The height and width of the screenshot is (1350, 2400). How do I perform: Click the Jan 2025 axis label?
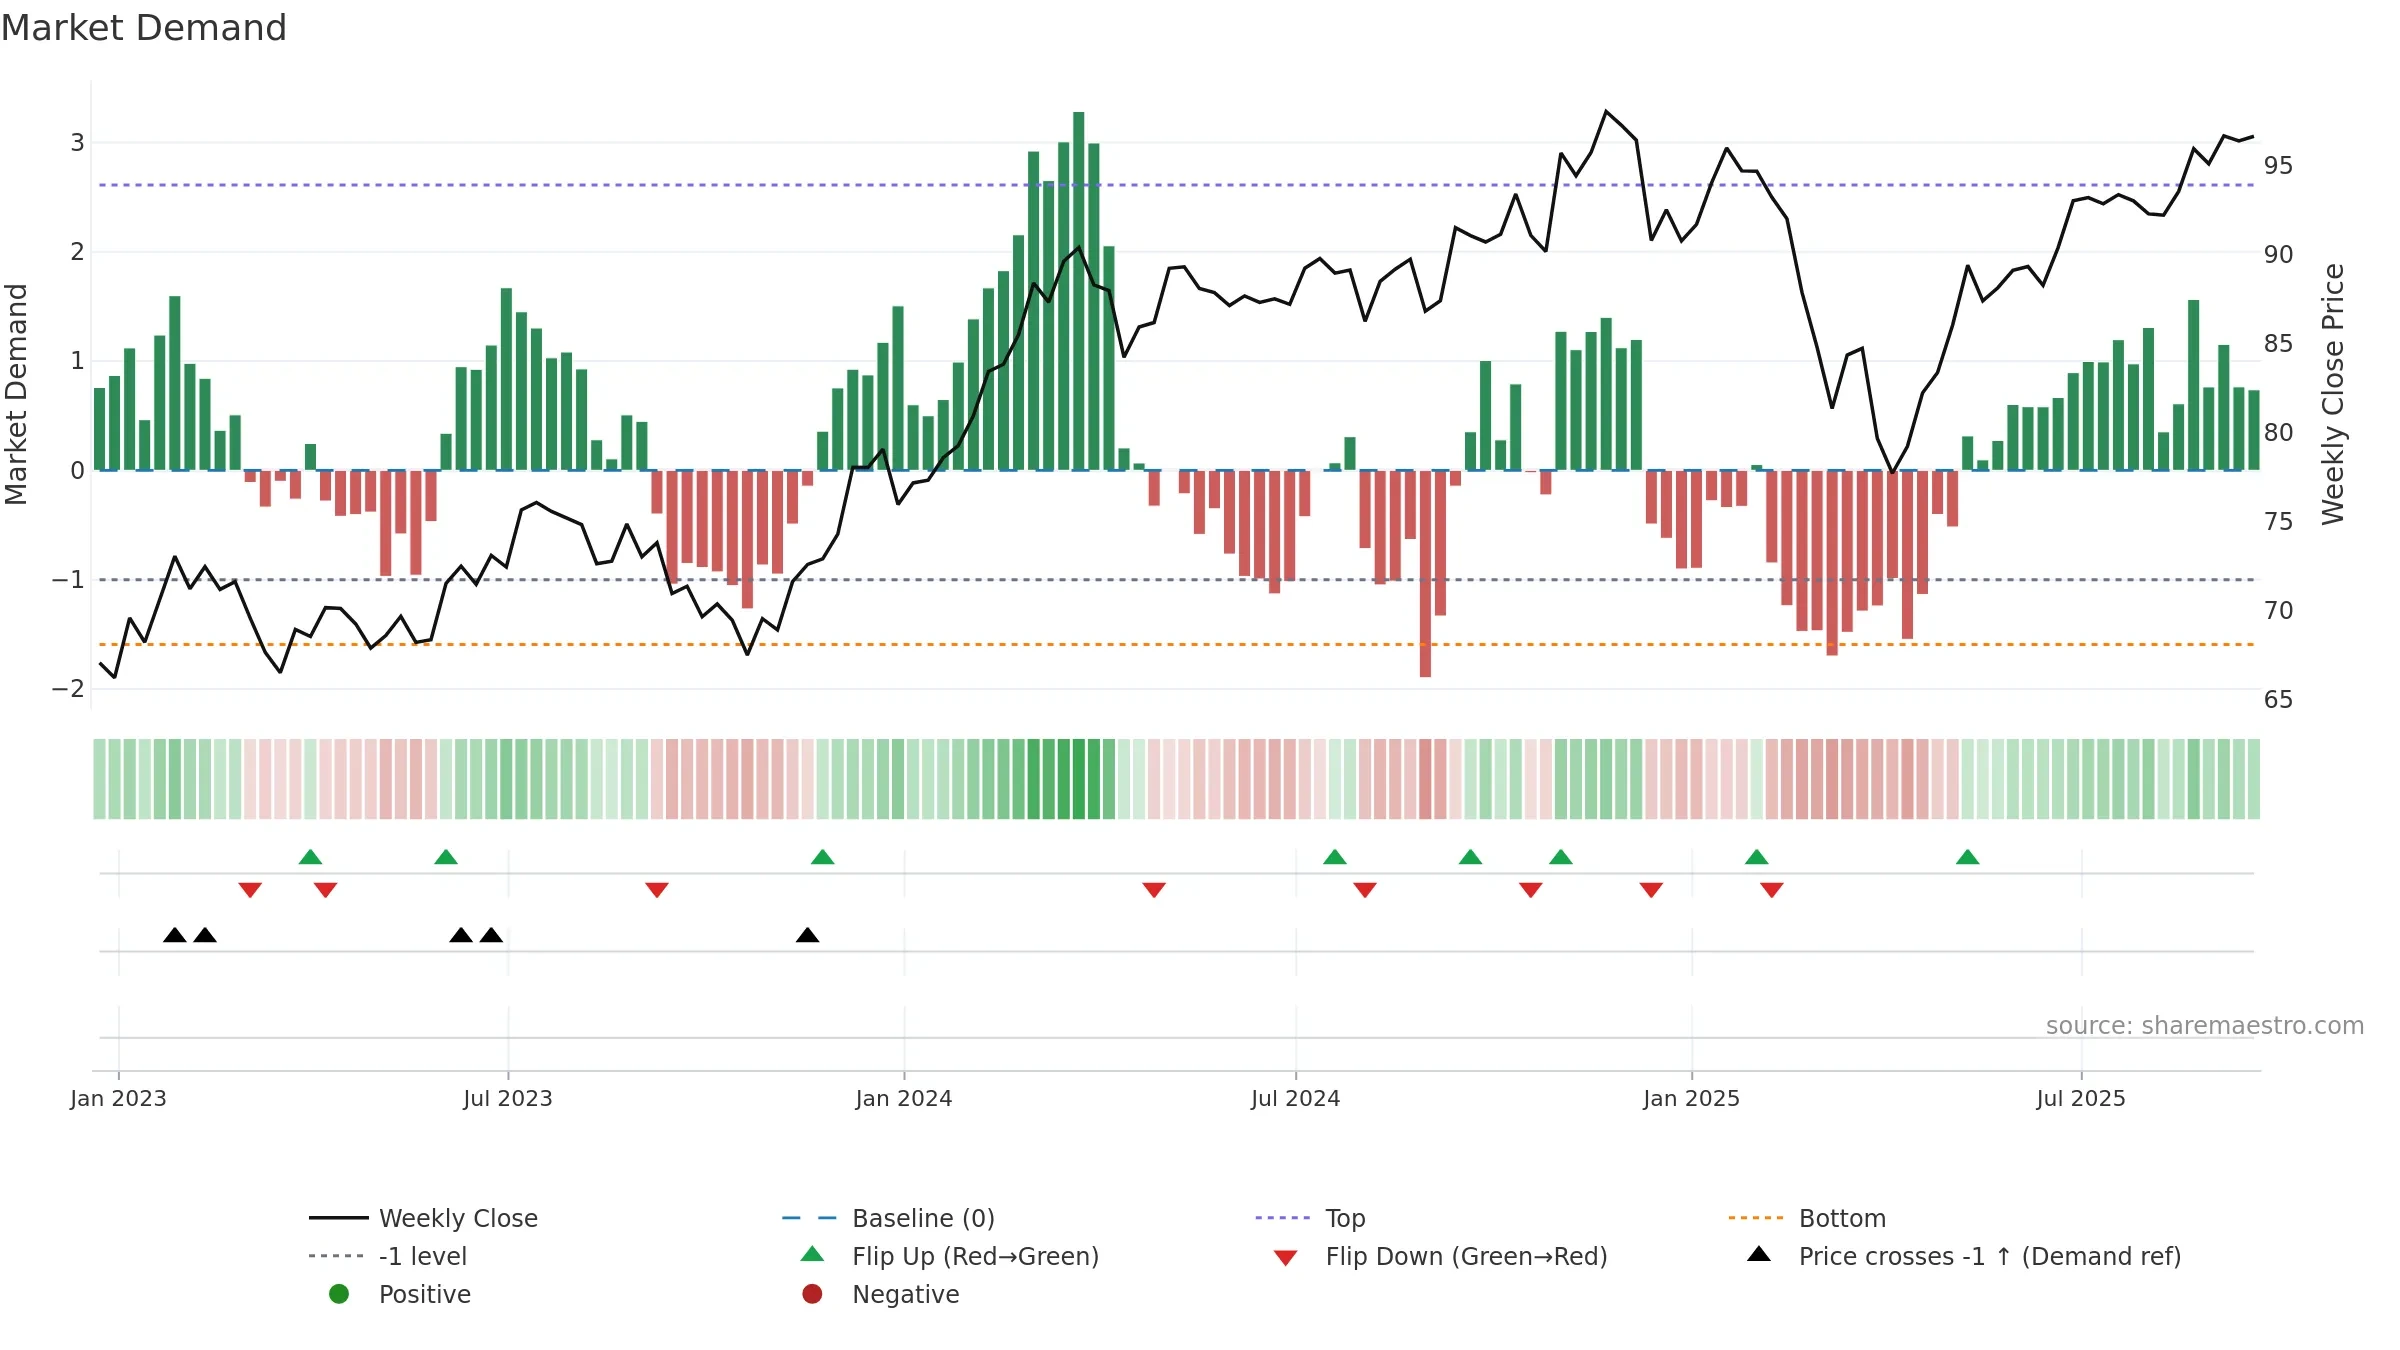[1692, 1098]
